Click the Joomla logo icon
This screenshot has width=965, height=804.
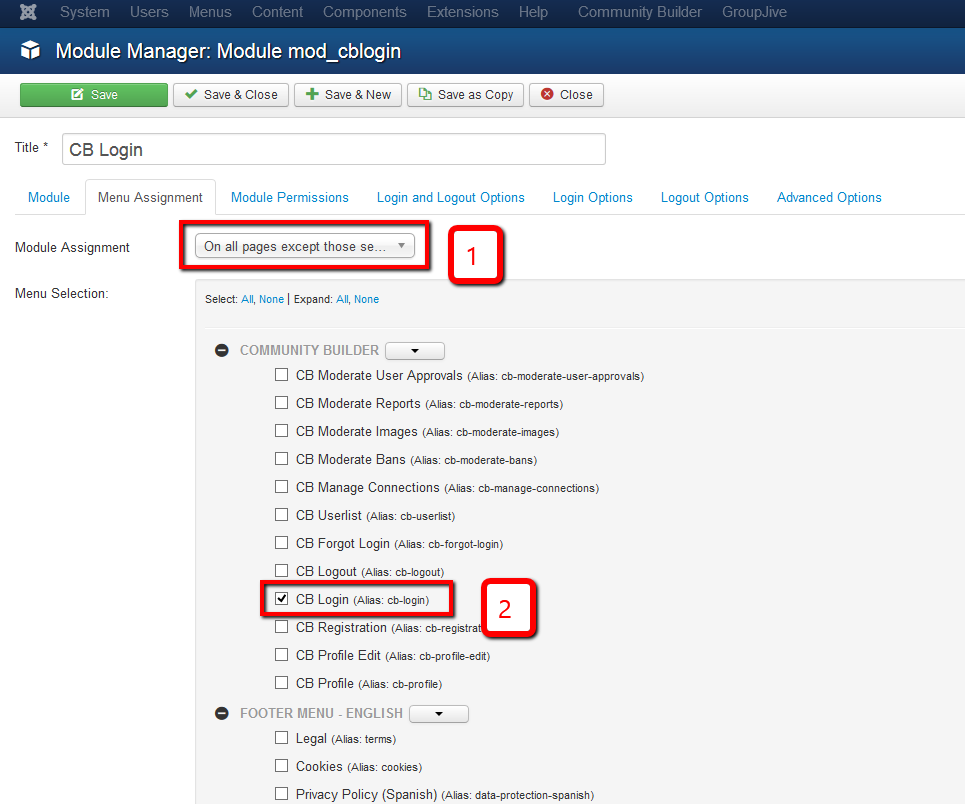[x=28, y=12]
